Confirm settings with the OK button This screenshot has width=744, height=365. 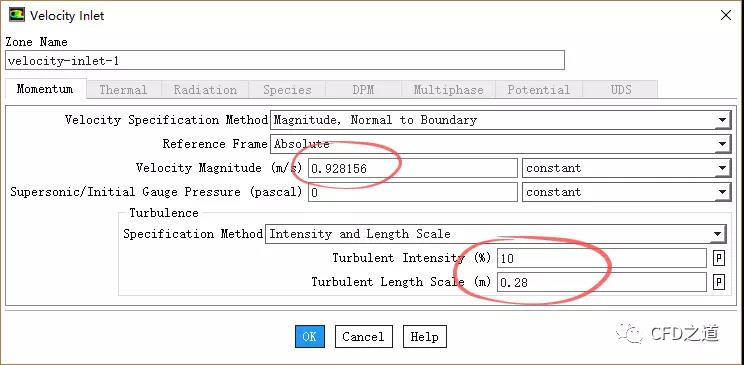click(x=309, y=337)
